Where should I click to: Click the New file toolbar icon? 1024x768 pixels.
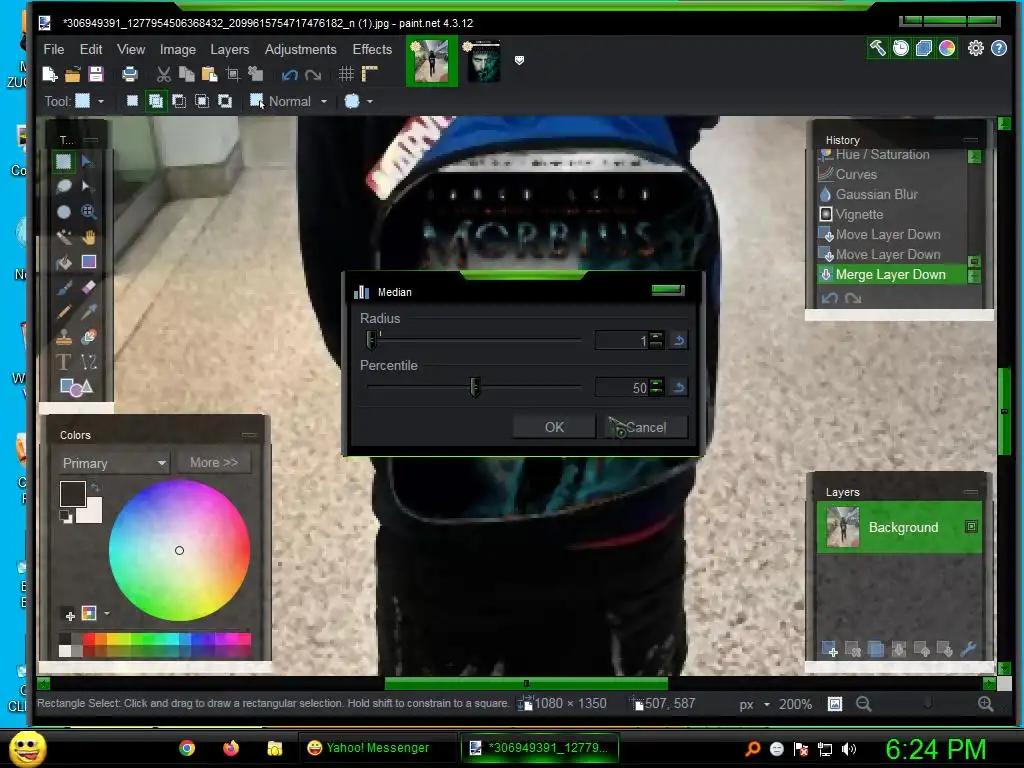click(50, 74)
